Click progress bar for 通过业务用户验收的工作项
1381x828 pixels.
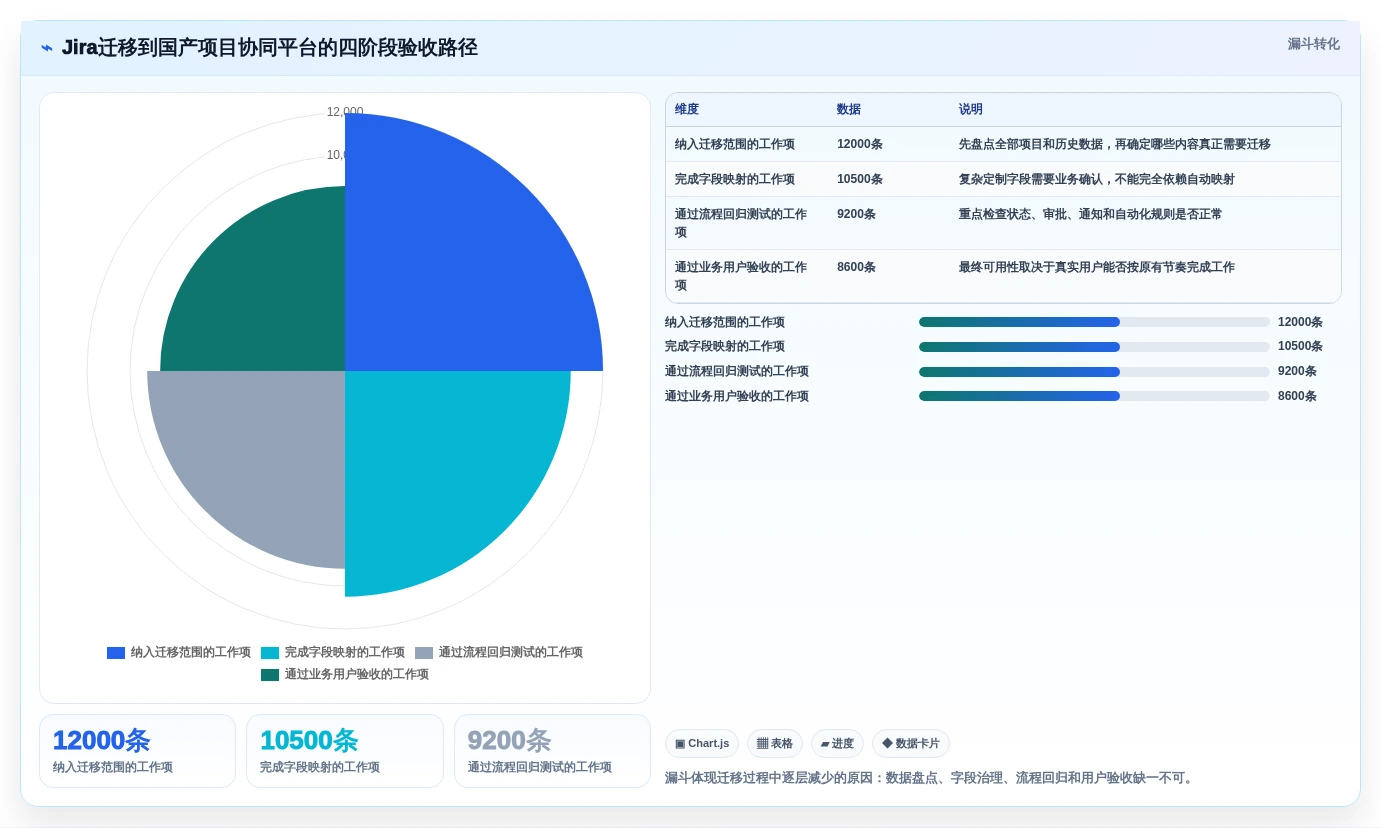[1094, 396]
